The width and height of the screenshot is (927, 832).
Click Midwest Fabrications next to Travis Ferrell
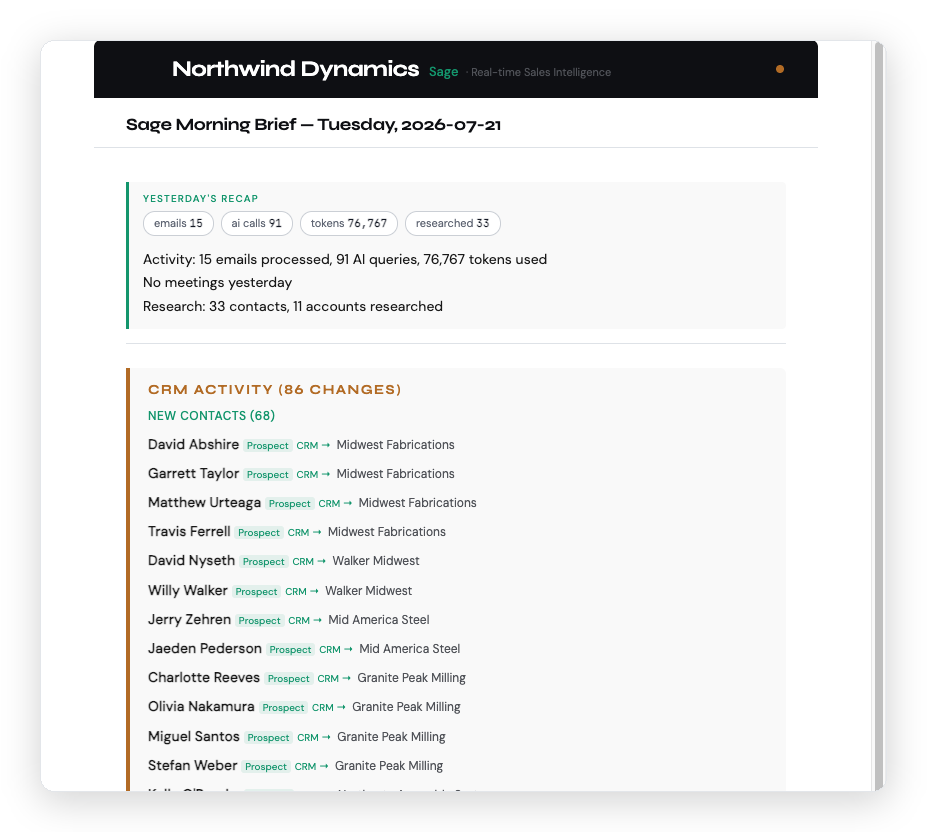pos(387,532)
